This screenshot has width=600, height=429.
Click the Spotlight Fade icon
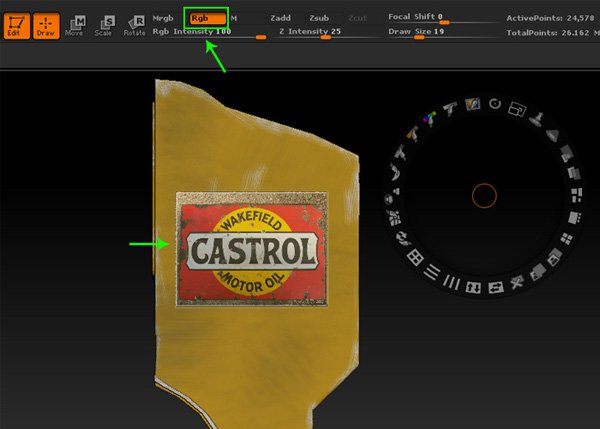coord(574,173)
